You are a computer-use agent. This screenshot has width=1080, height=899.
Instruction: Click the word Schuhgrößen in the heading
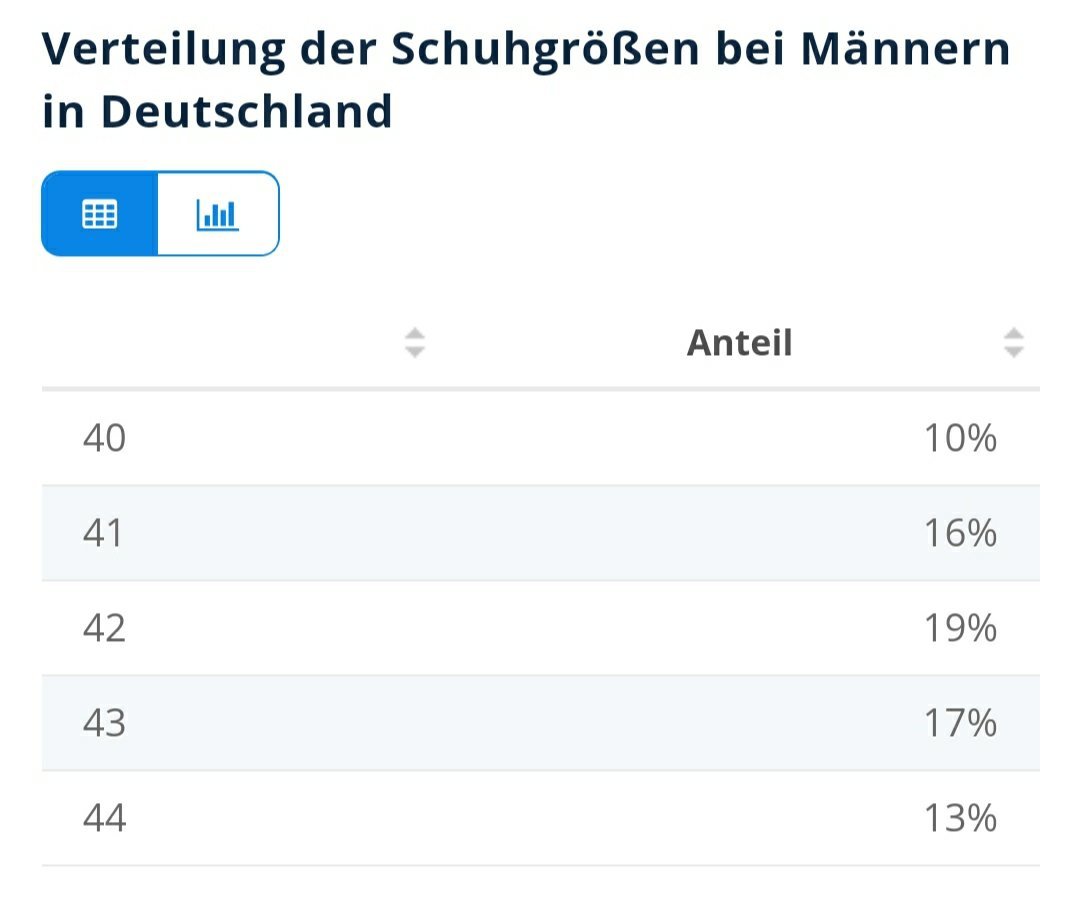(x=545, y=50)
